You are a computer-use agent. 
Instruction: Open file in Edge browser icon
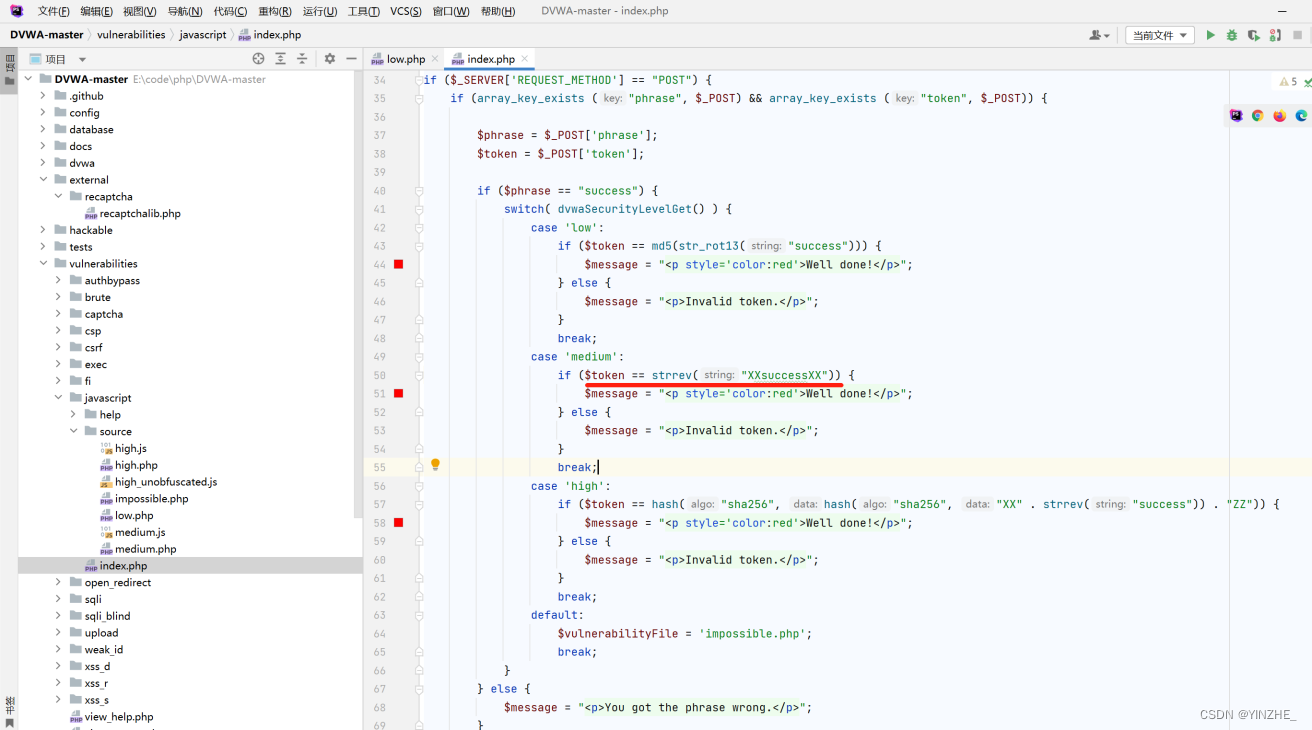(x=1301, y=116)
